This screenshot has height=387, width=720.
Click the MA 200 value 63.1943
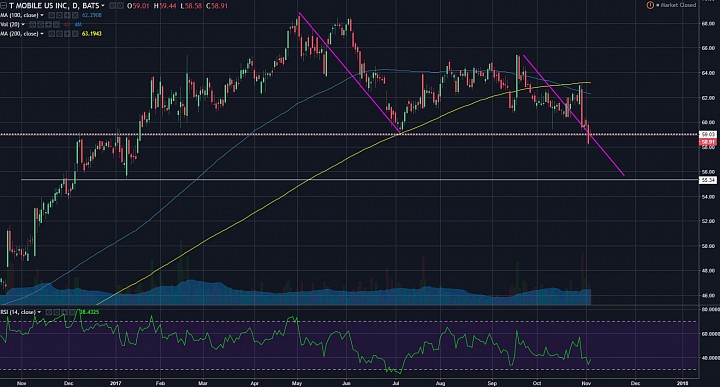point(91,34)
